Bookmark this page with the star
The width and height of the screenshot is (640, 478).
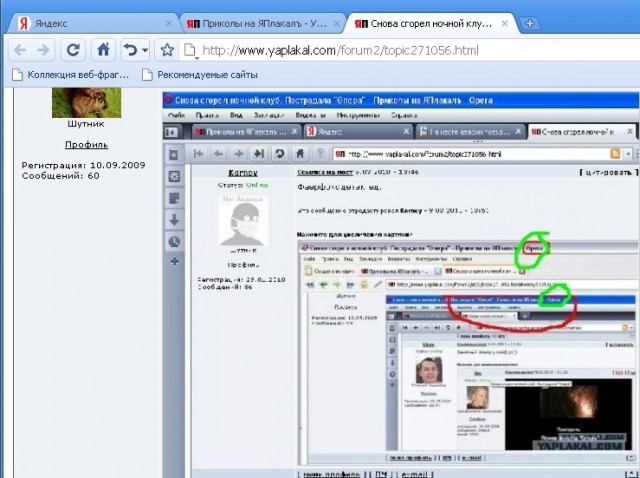167,50
